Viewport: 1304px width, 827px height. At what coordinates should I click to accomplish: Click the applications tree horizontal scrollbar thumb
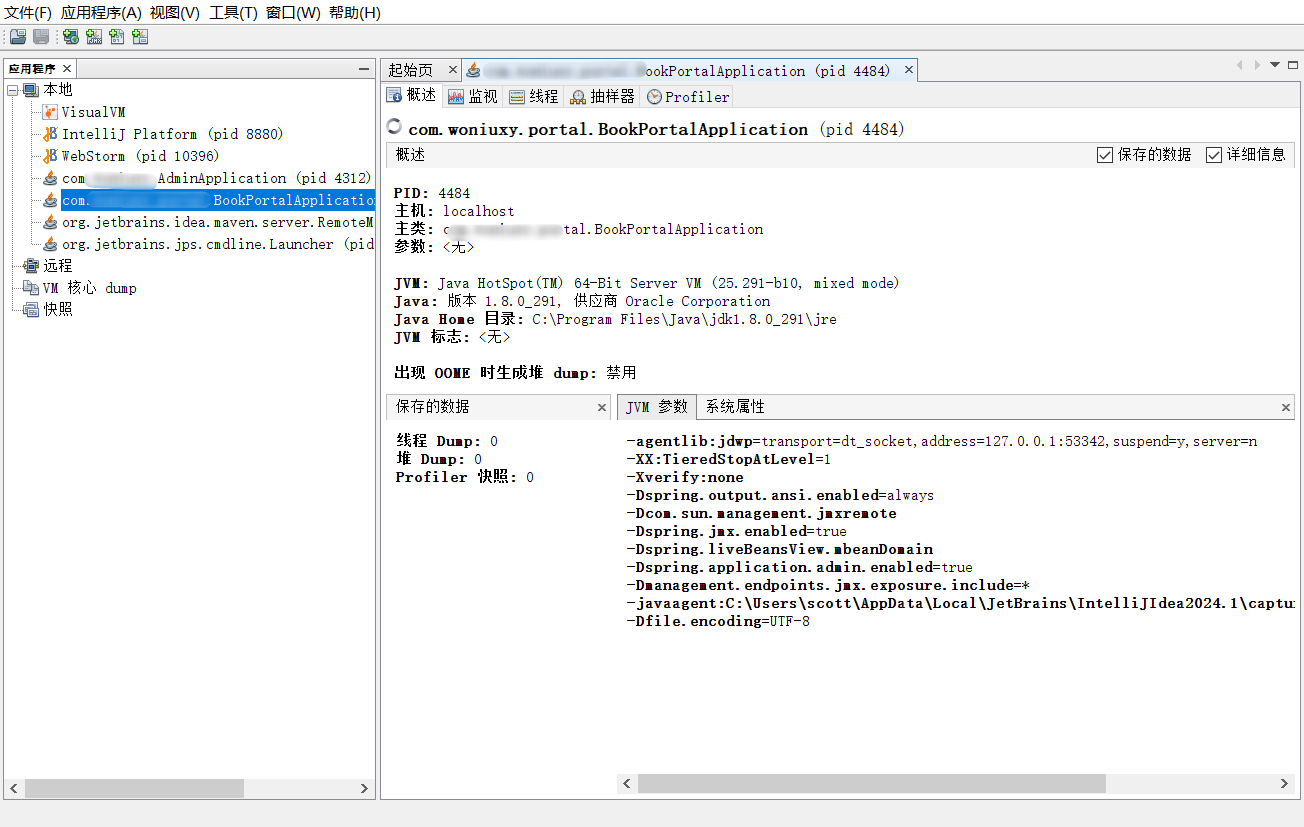[134, 789]
